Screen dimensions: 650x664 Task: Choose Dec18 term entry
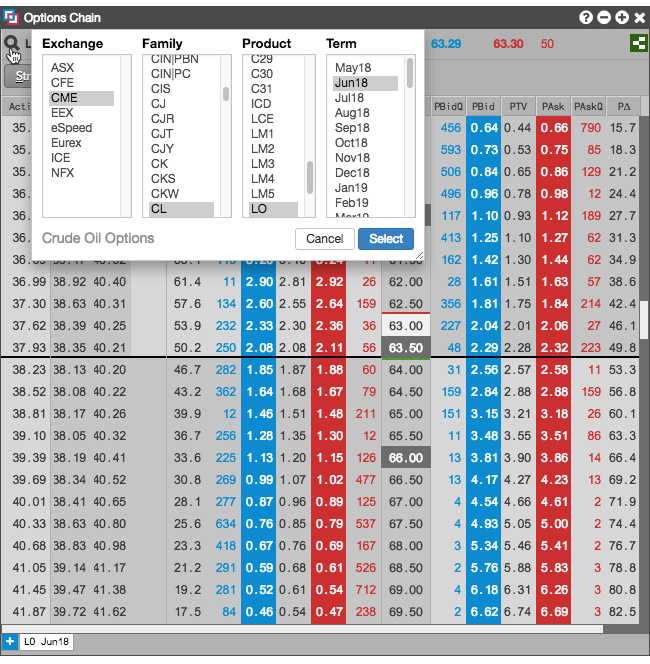352,173
